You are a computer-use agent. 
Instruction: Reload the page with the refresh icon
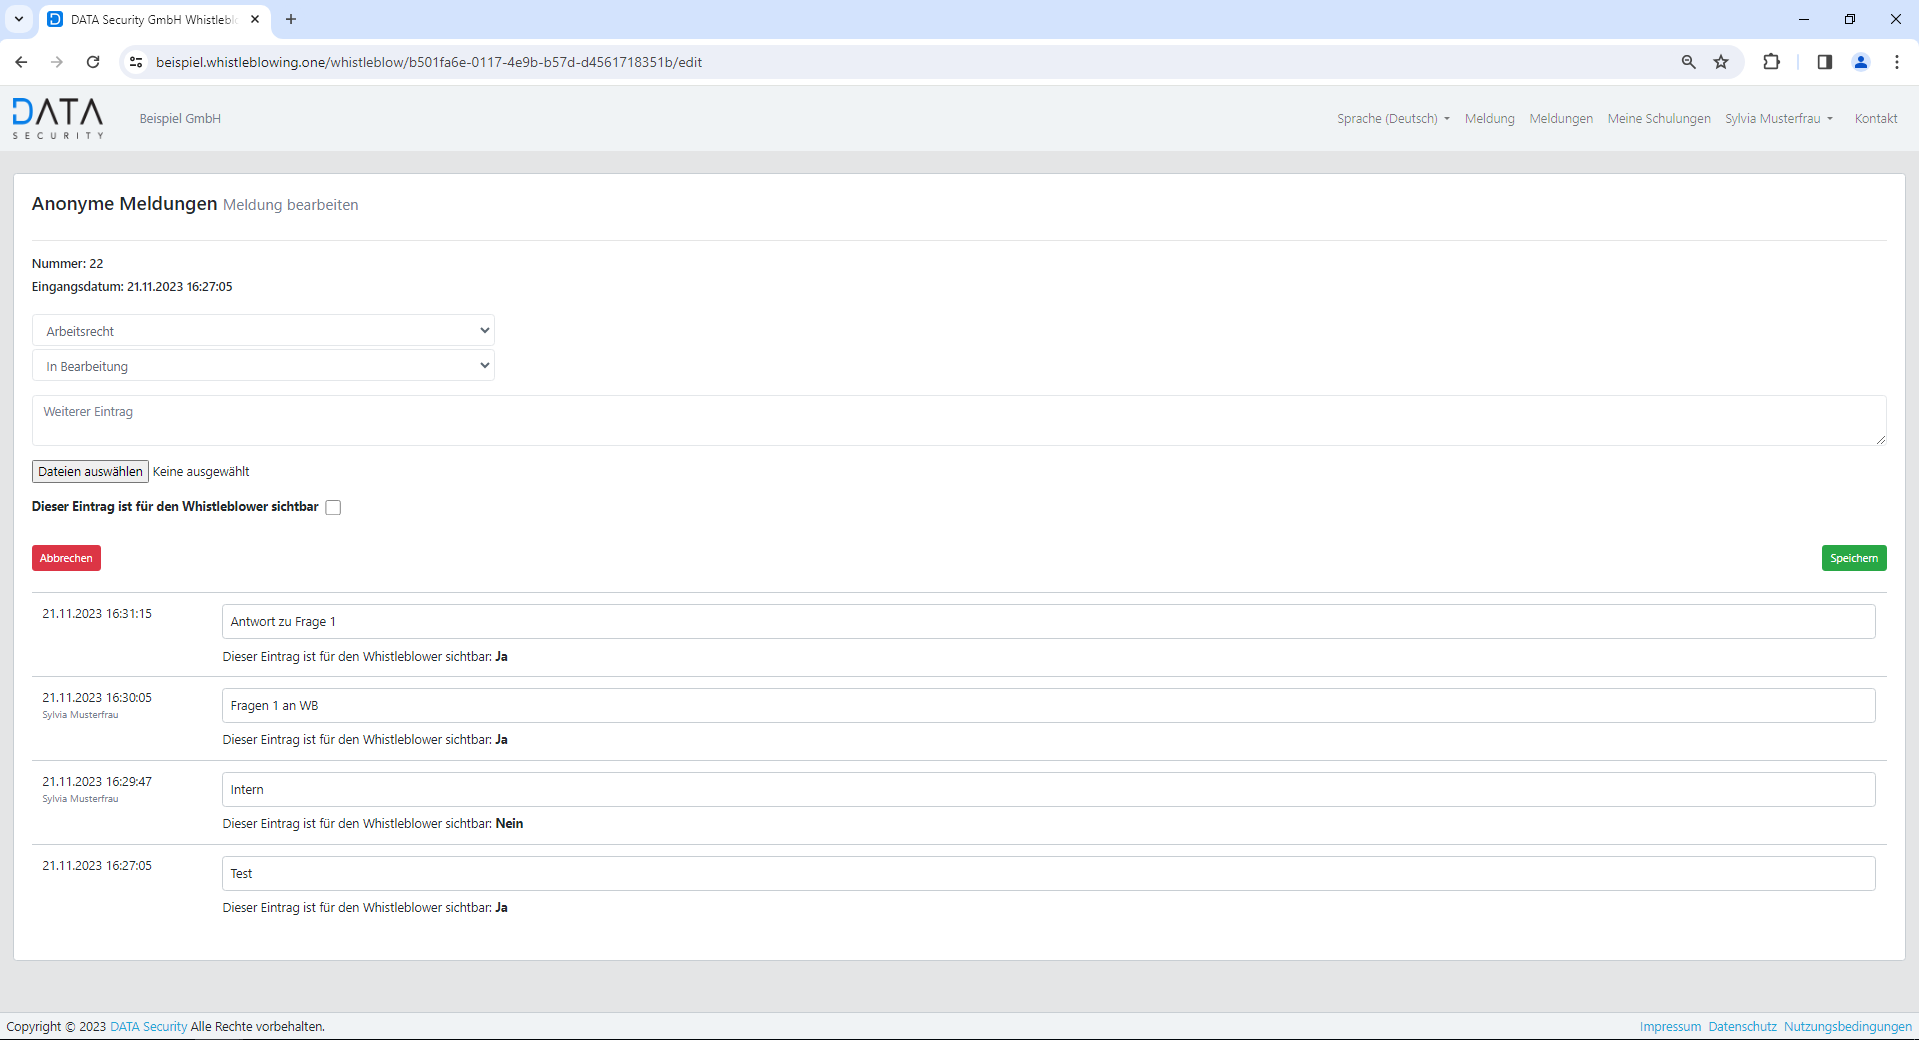coord(93,62)
